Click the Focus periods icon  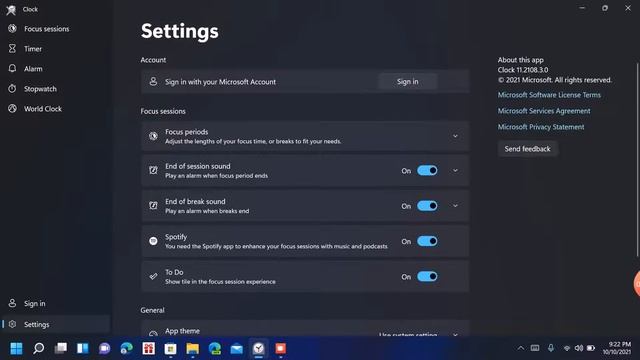pos(153,136)
